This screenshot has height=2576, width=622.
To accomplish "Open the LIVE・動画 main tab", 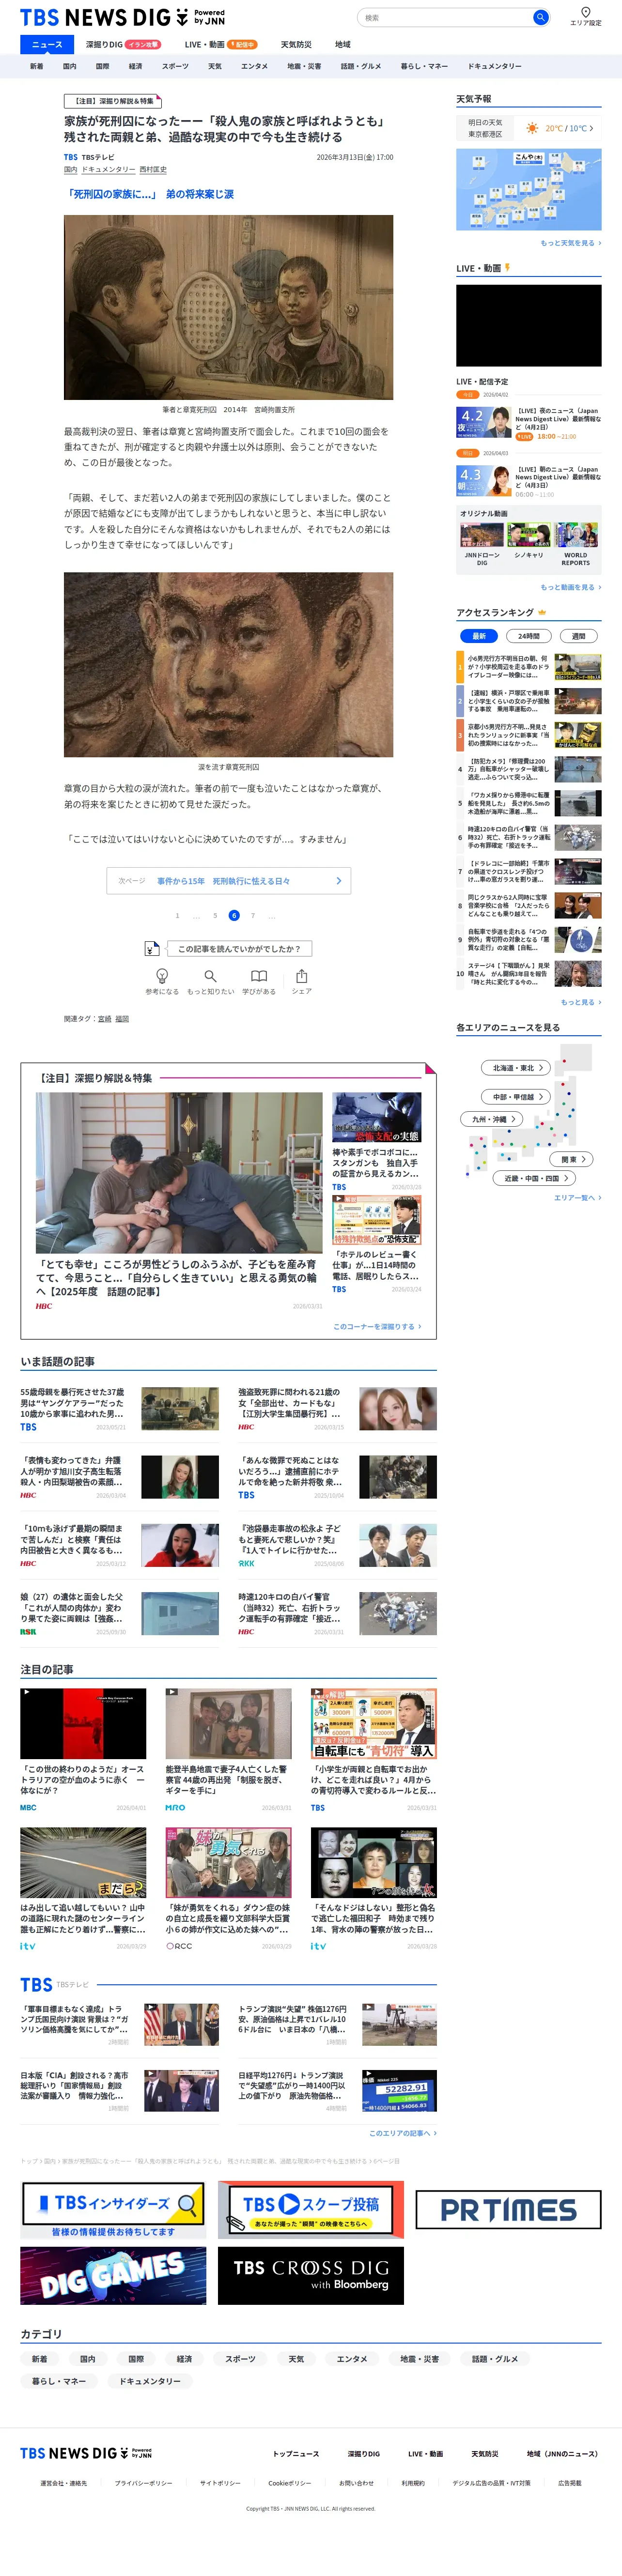I will click(220, 45).
